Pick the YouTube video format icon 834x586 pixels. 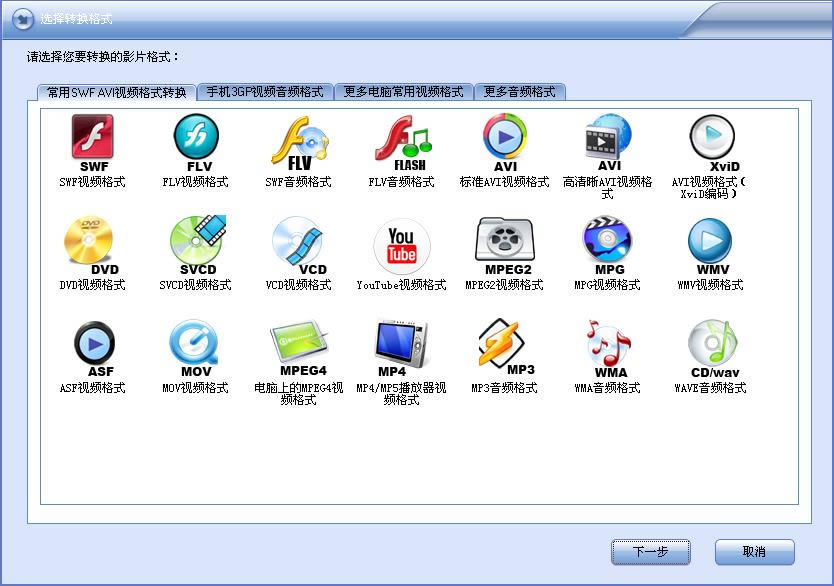(402, 247)
